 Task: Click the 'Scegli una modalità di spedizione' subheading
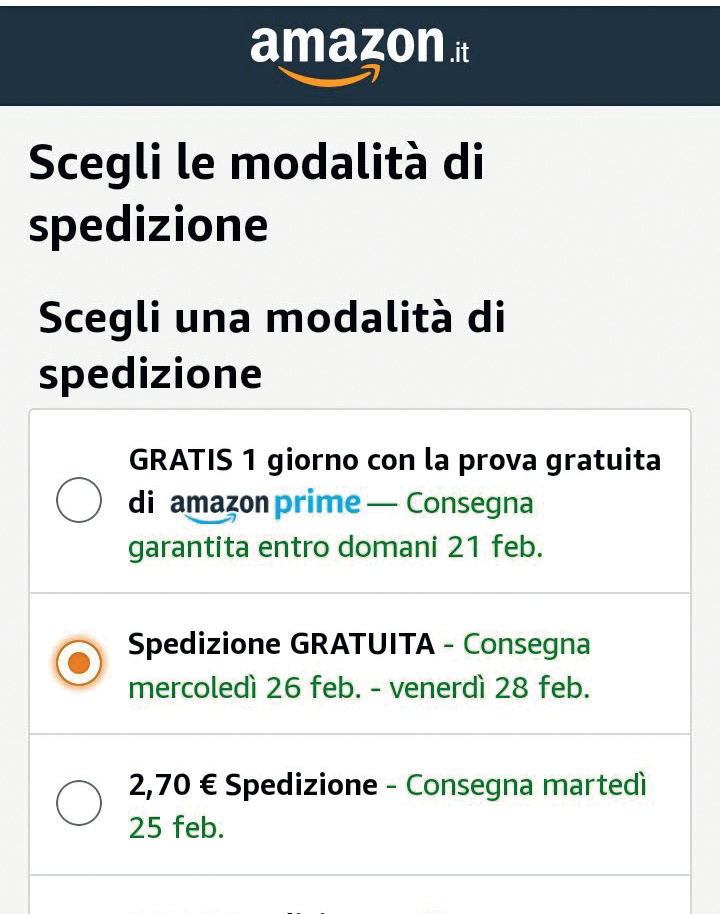[272, 346]
